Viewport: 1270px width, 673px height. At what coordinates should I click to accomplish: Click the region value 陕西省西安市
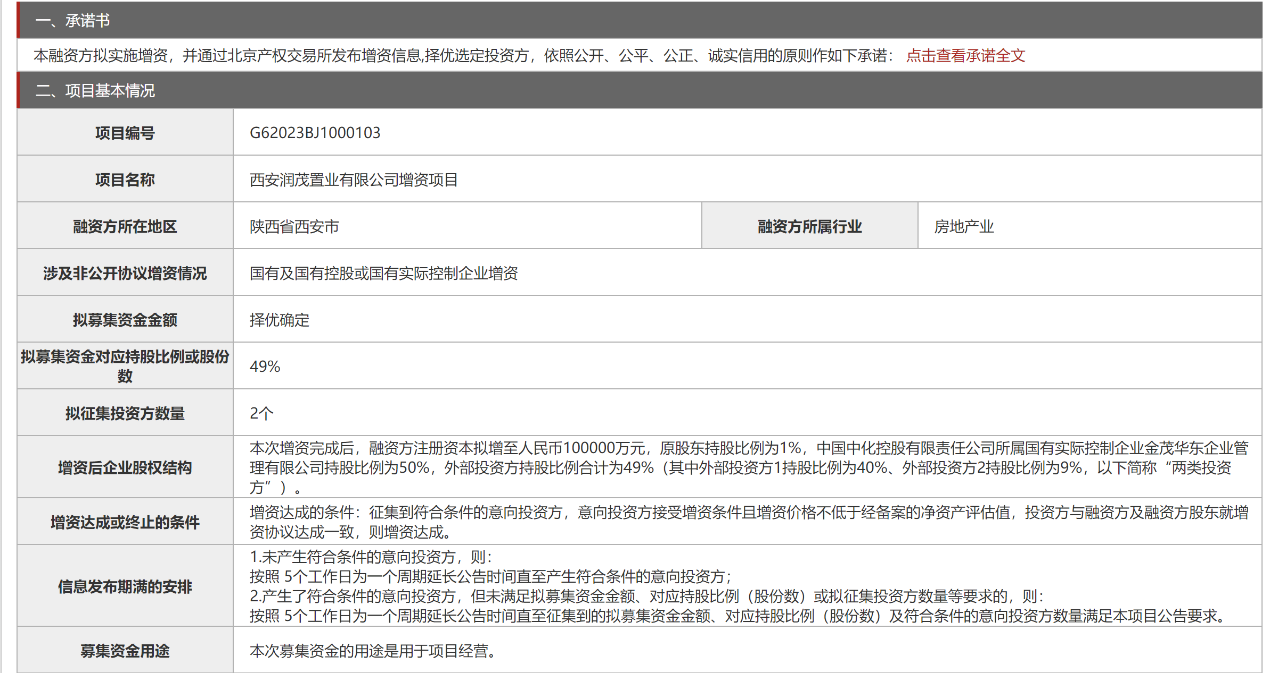(294, 227)
